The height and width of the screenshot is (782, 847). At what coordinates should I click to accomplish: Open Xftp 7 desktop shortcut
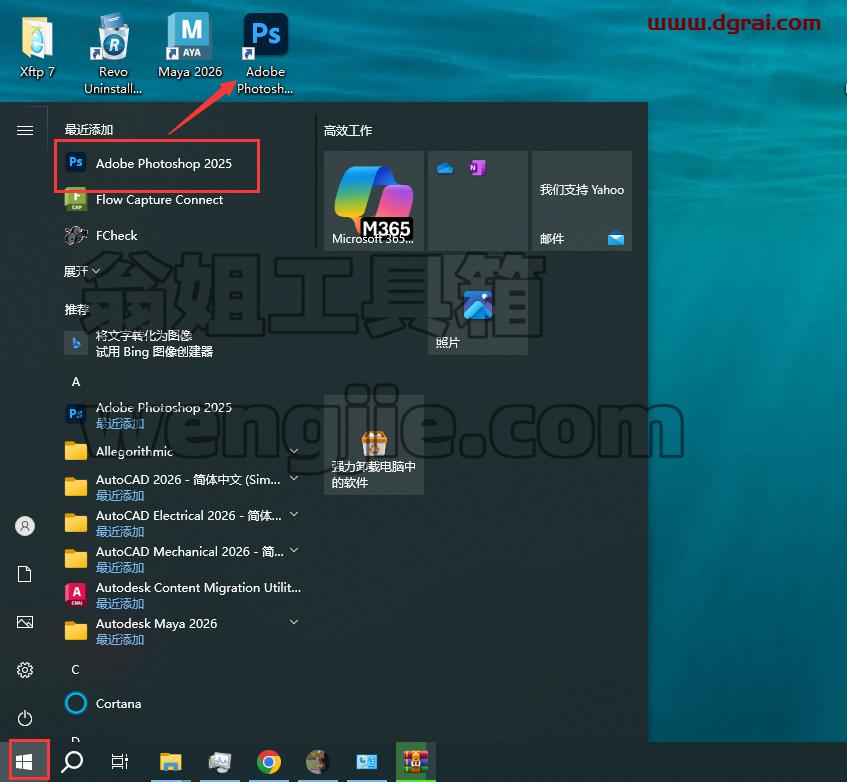coord(37,49)
